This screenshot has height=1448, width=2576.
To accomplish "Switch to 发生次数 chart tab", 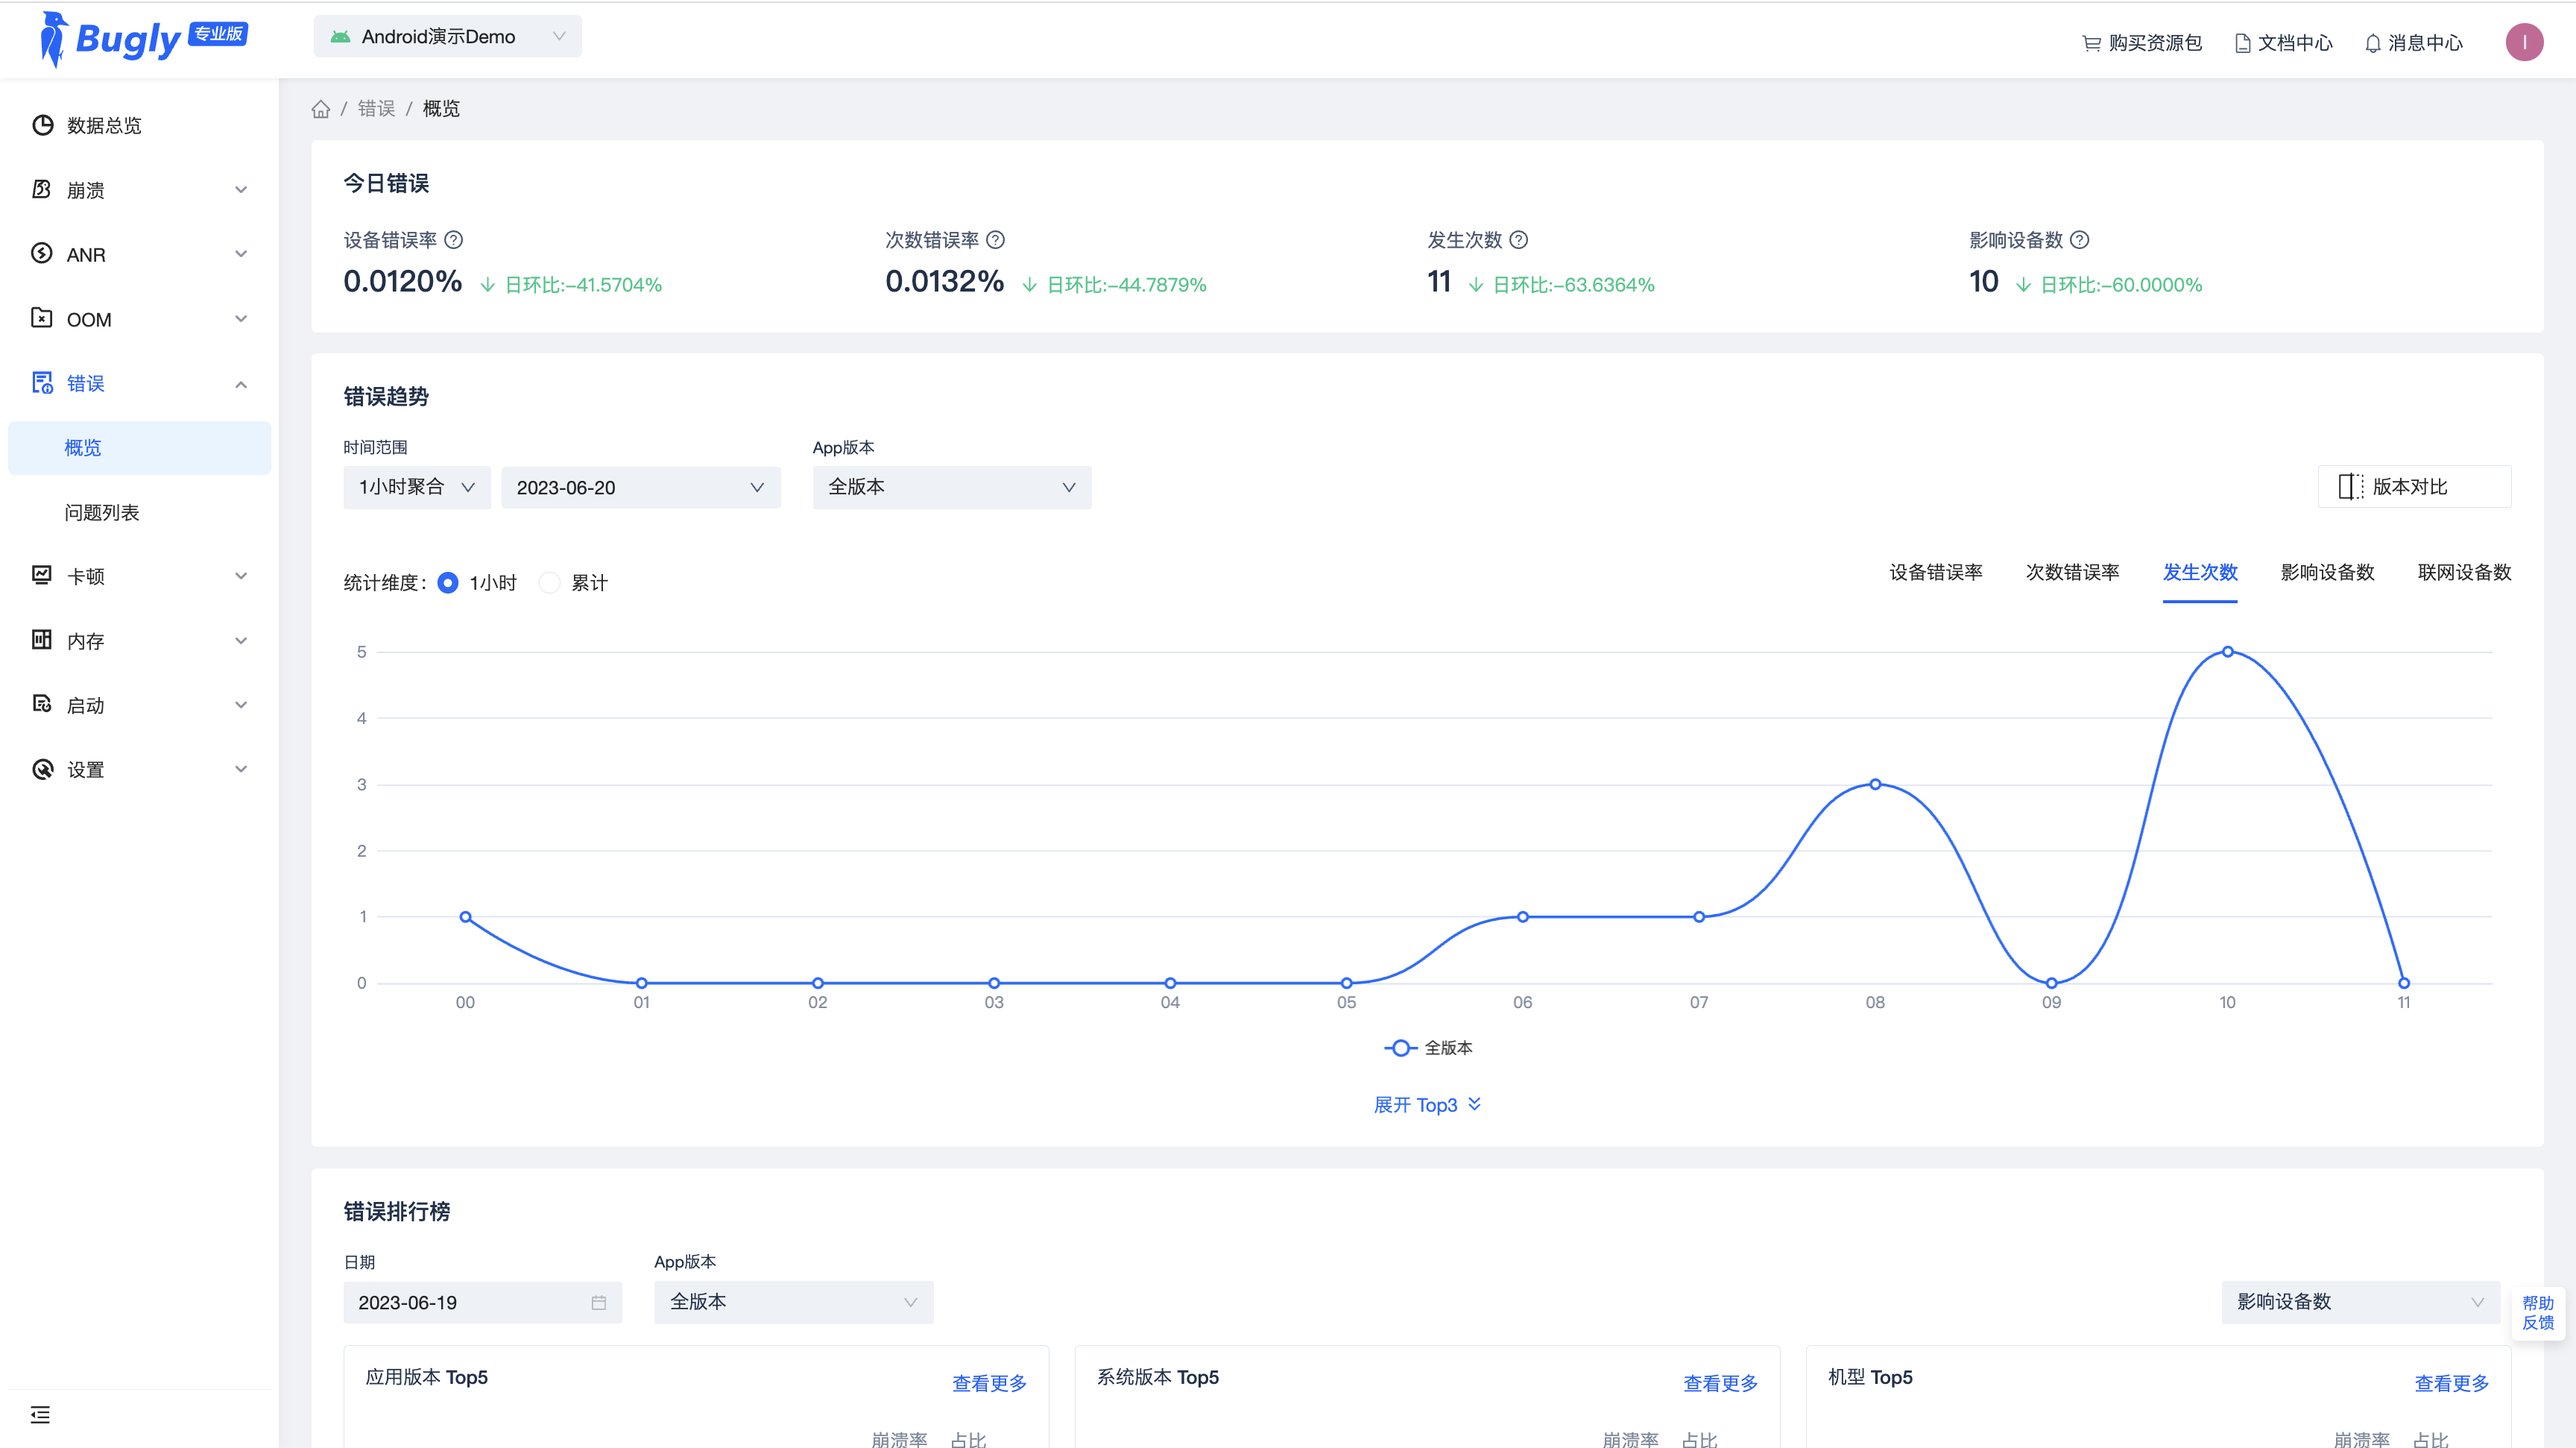I will tap(2200, 573).
